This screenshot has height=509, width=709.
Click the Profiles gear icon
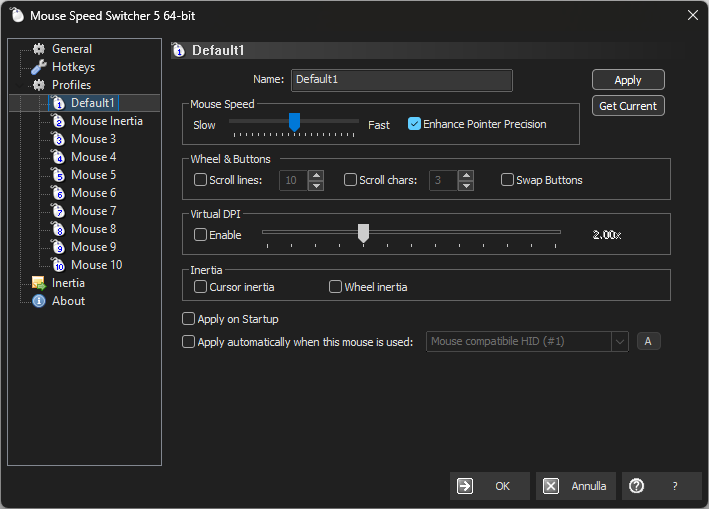click(39, 85)
